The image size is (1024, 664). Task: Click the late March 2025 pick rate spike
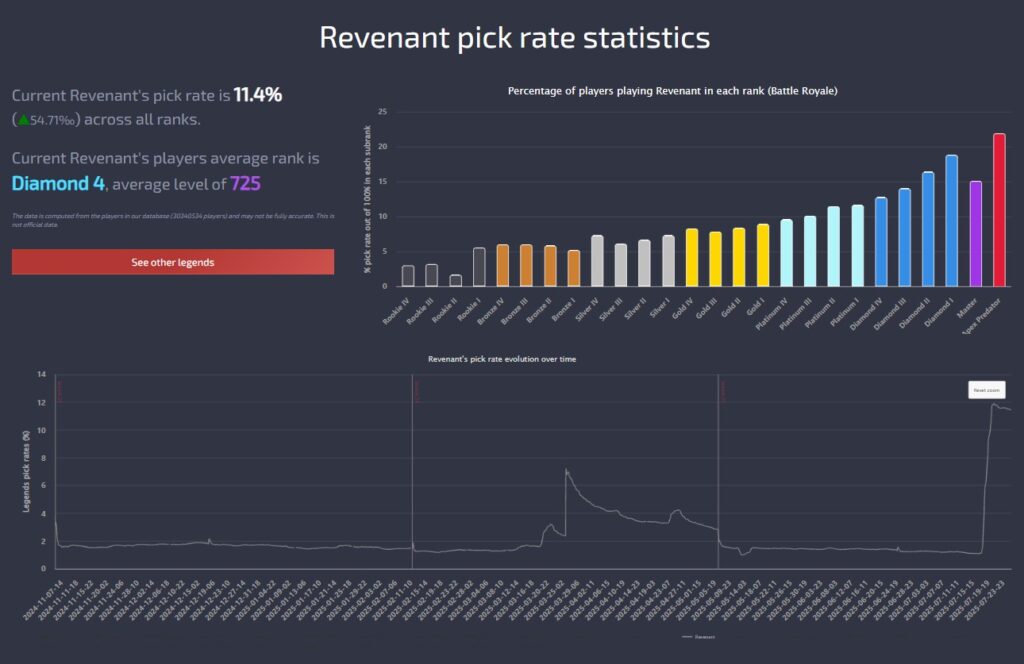566,469
